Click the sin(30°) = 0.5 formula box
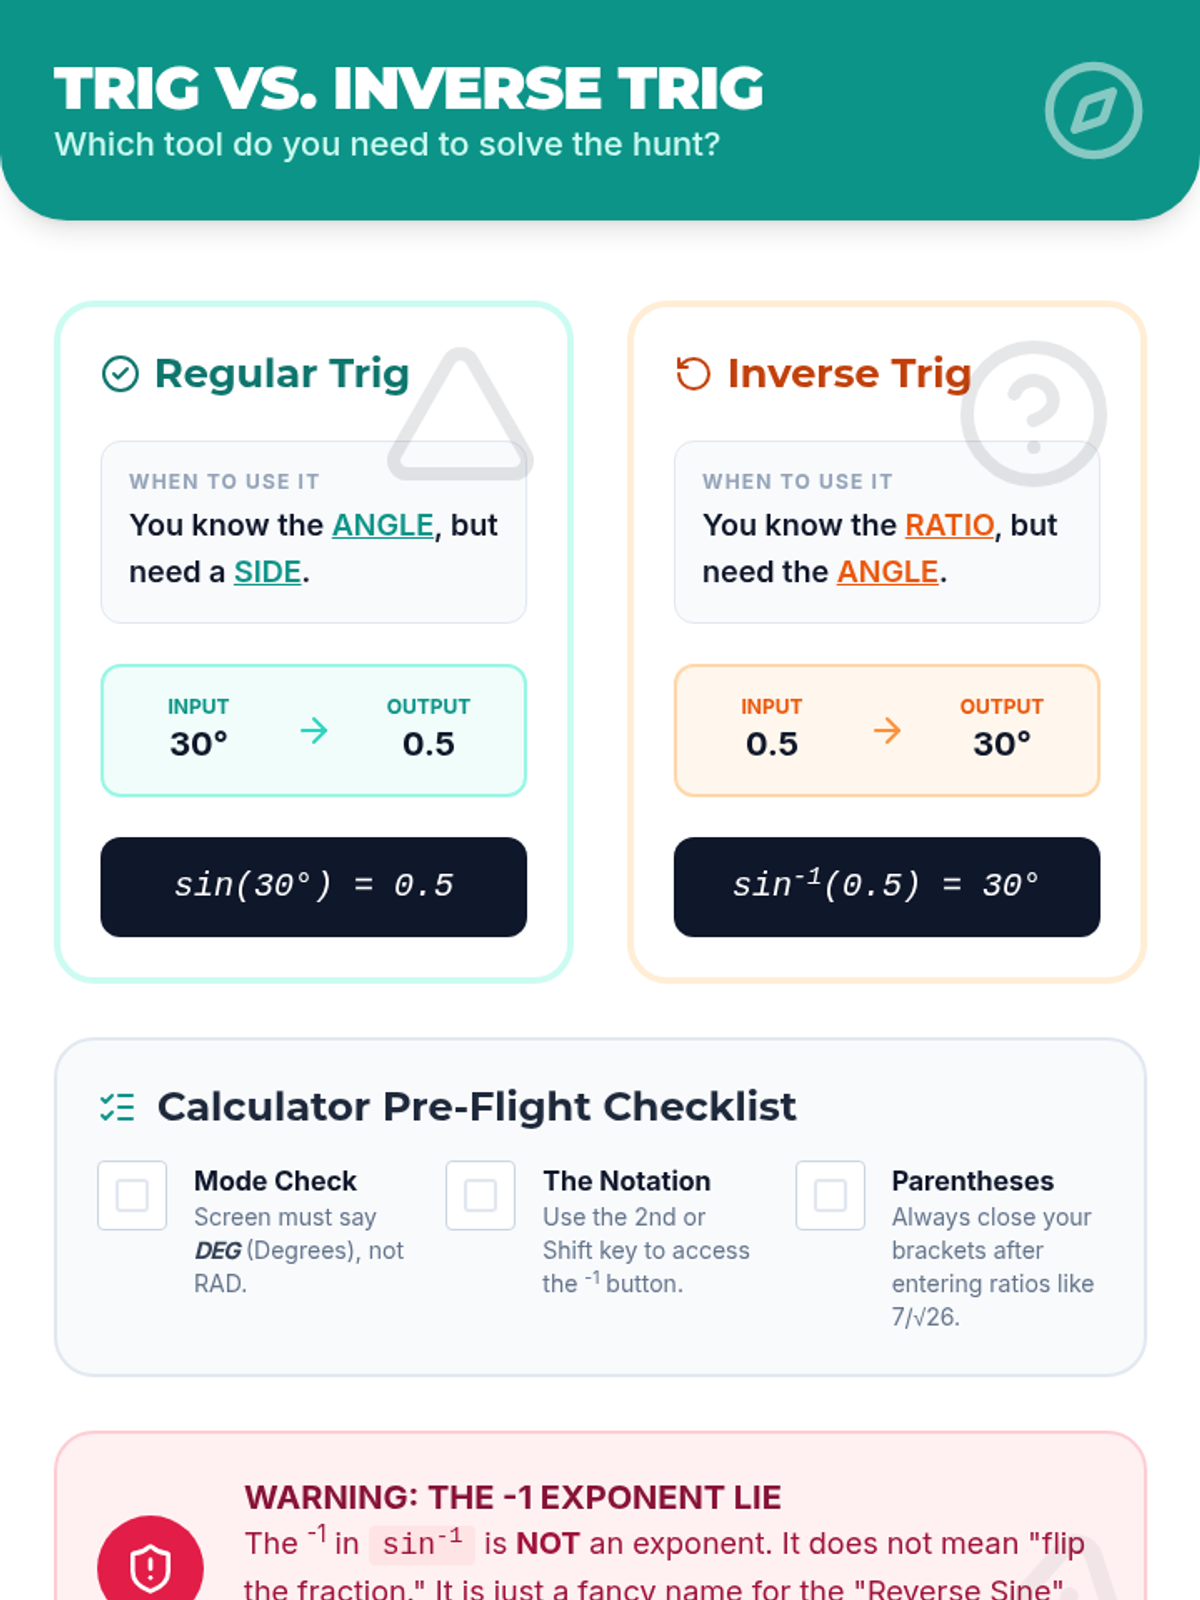 point(314,887)
